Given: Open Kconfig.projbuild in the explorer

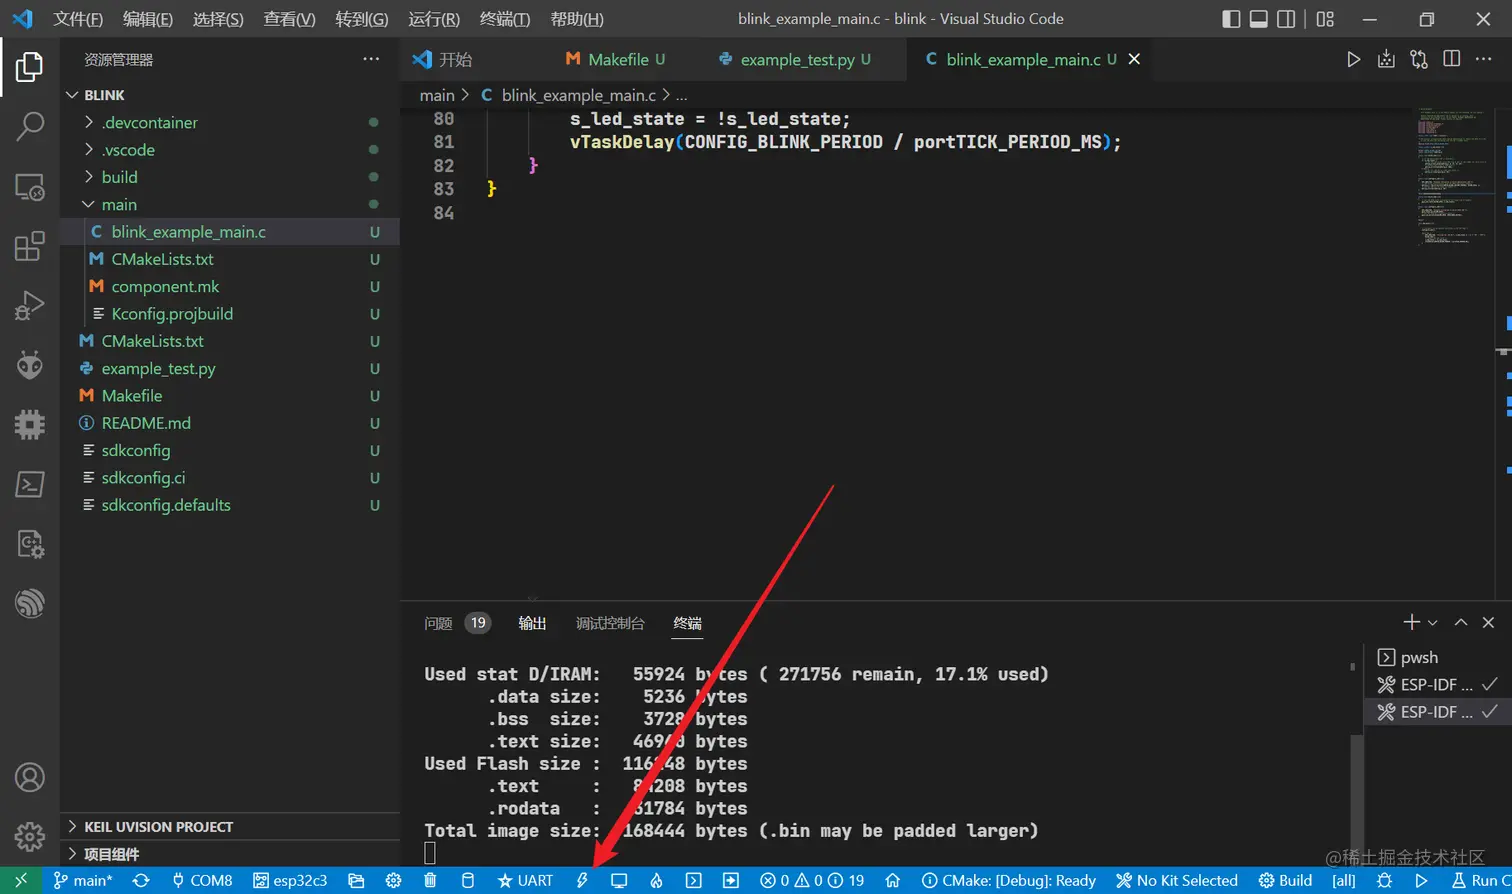Looking at the screenshot, I should pos(230,314).
